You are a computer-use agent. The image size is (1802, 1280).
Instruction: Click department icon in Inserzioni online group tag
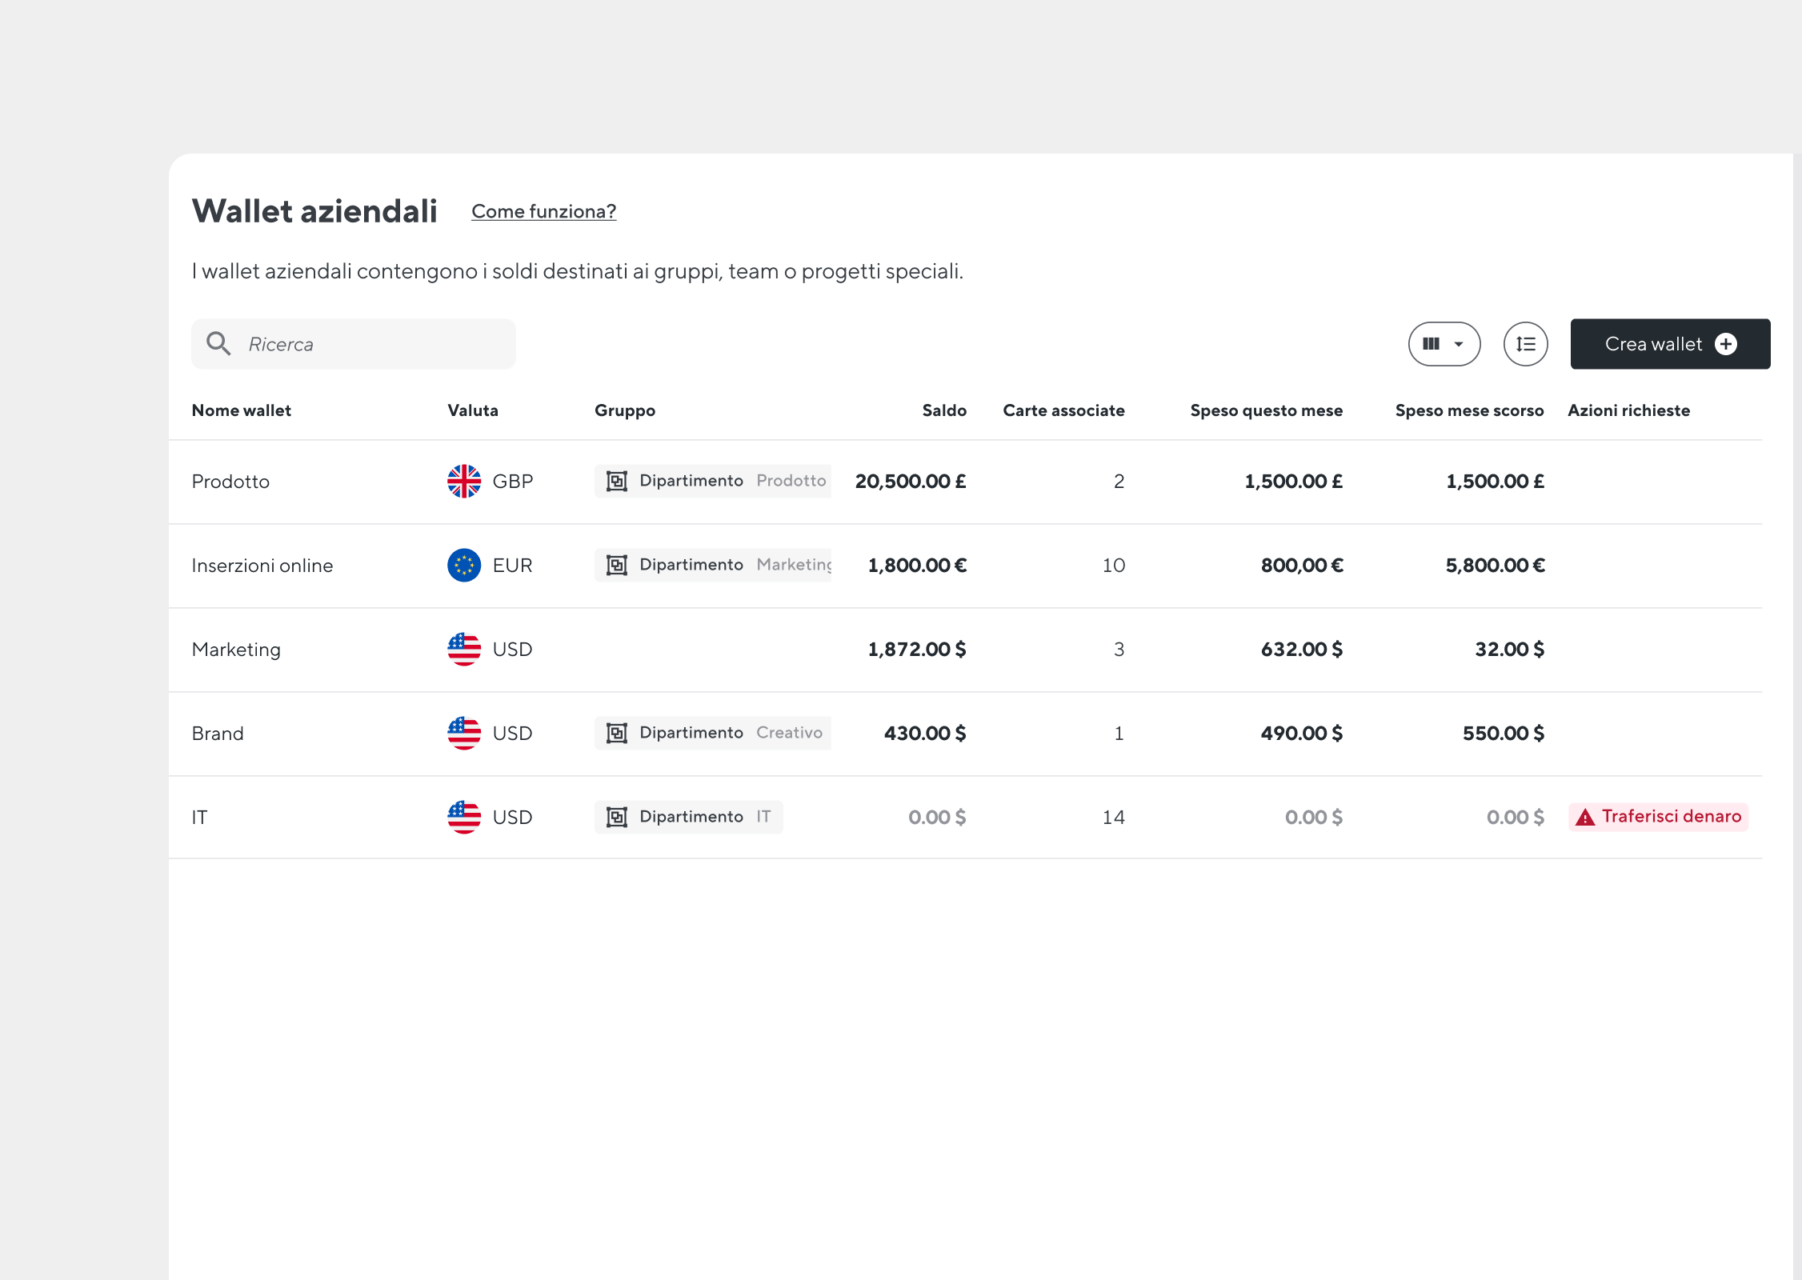(617, 565)
